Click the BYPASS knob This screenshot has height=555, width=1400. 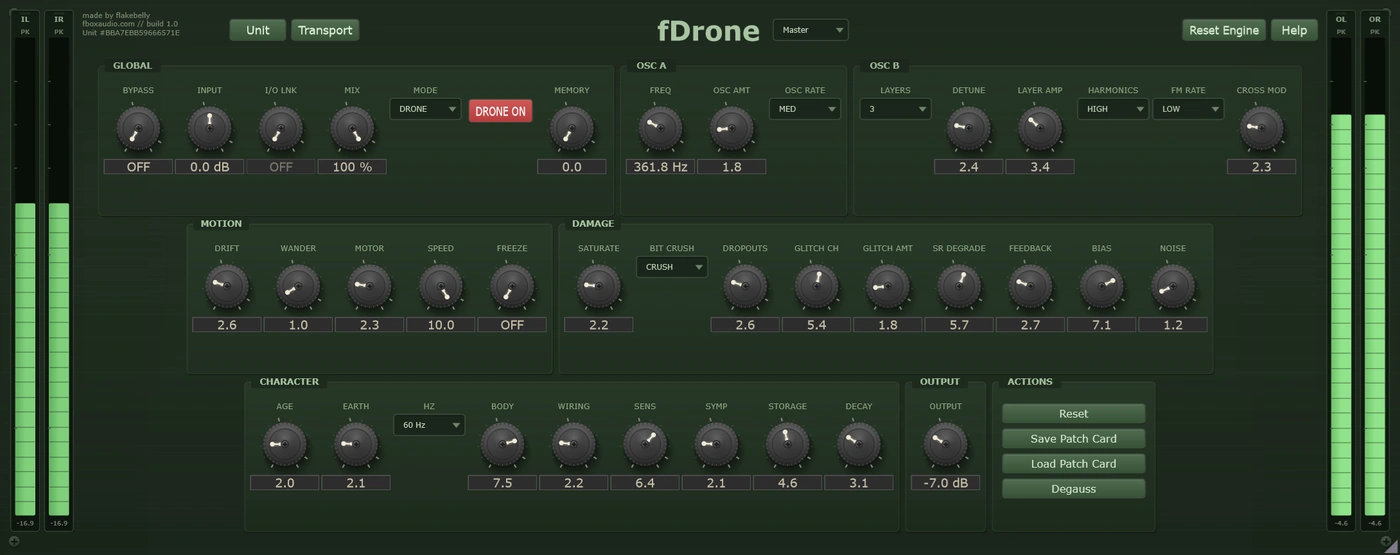point(138,129)
